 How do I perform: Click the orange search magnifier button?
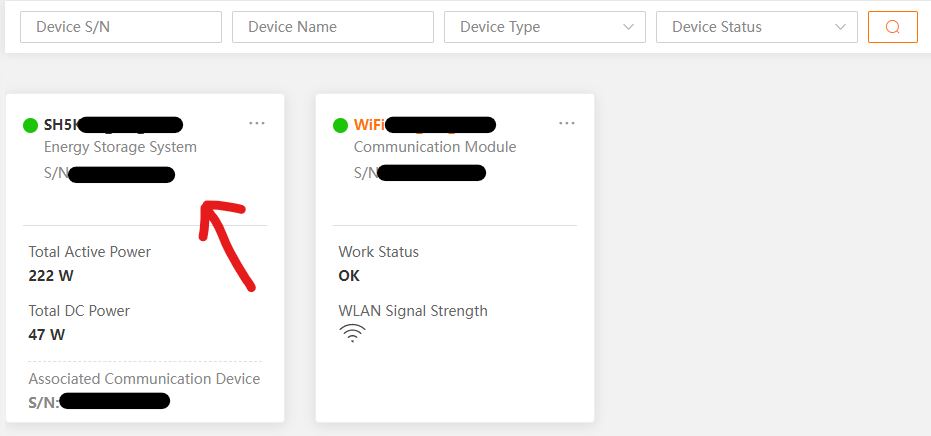tap(893, 27)
